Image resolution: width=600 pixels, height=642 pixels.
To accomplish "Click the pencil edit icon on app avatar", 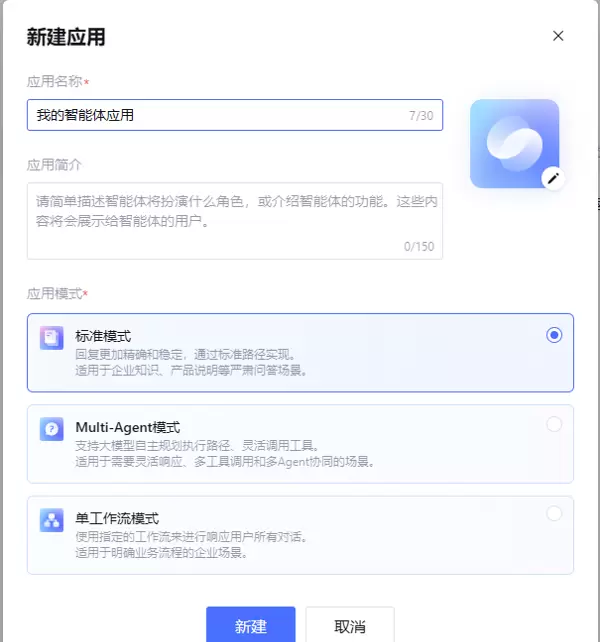I will pos(553,179).
